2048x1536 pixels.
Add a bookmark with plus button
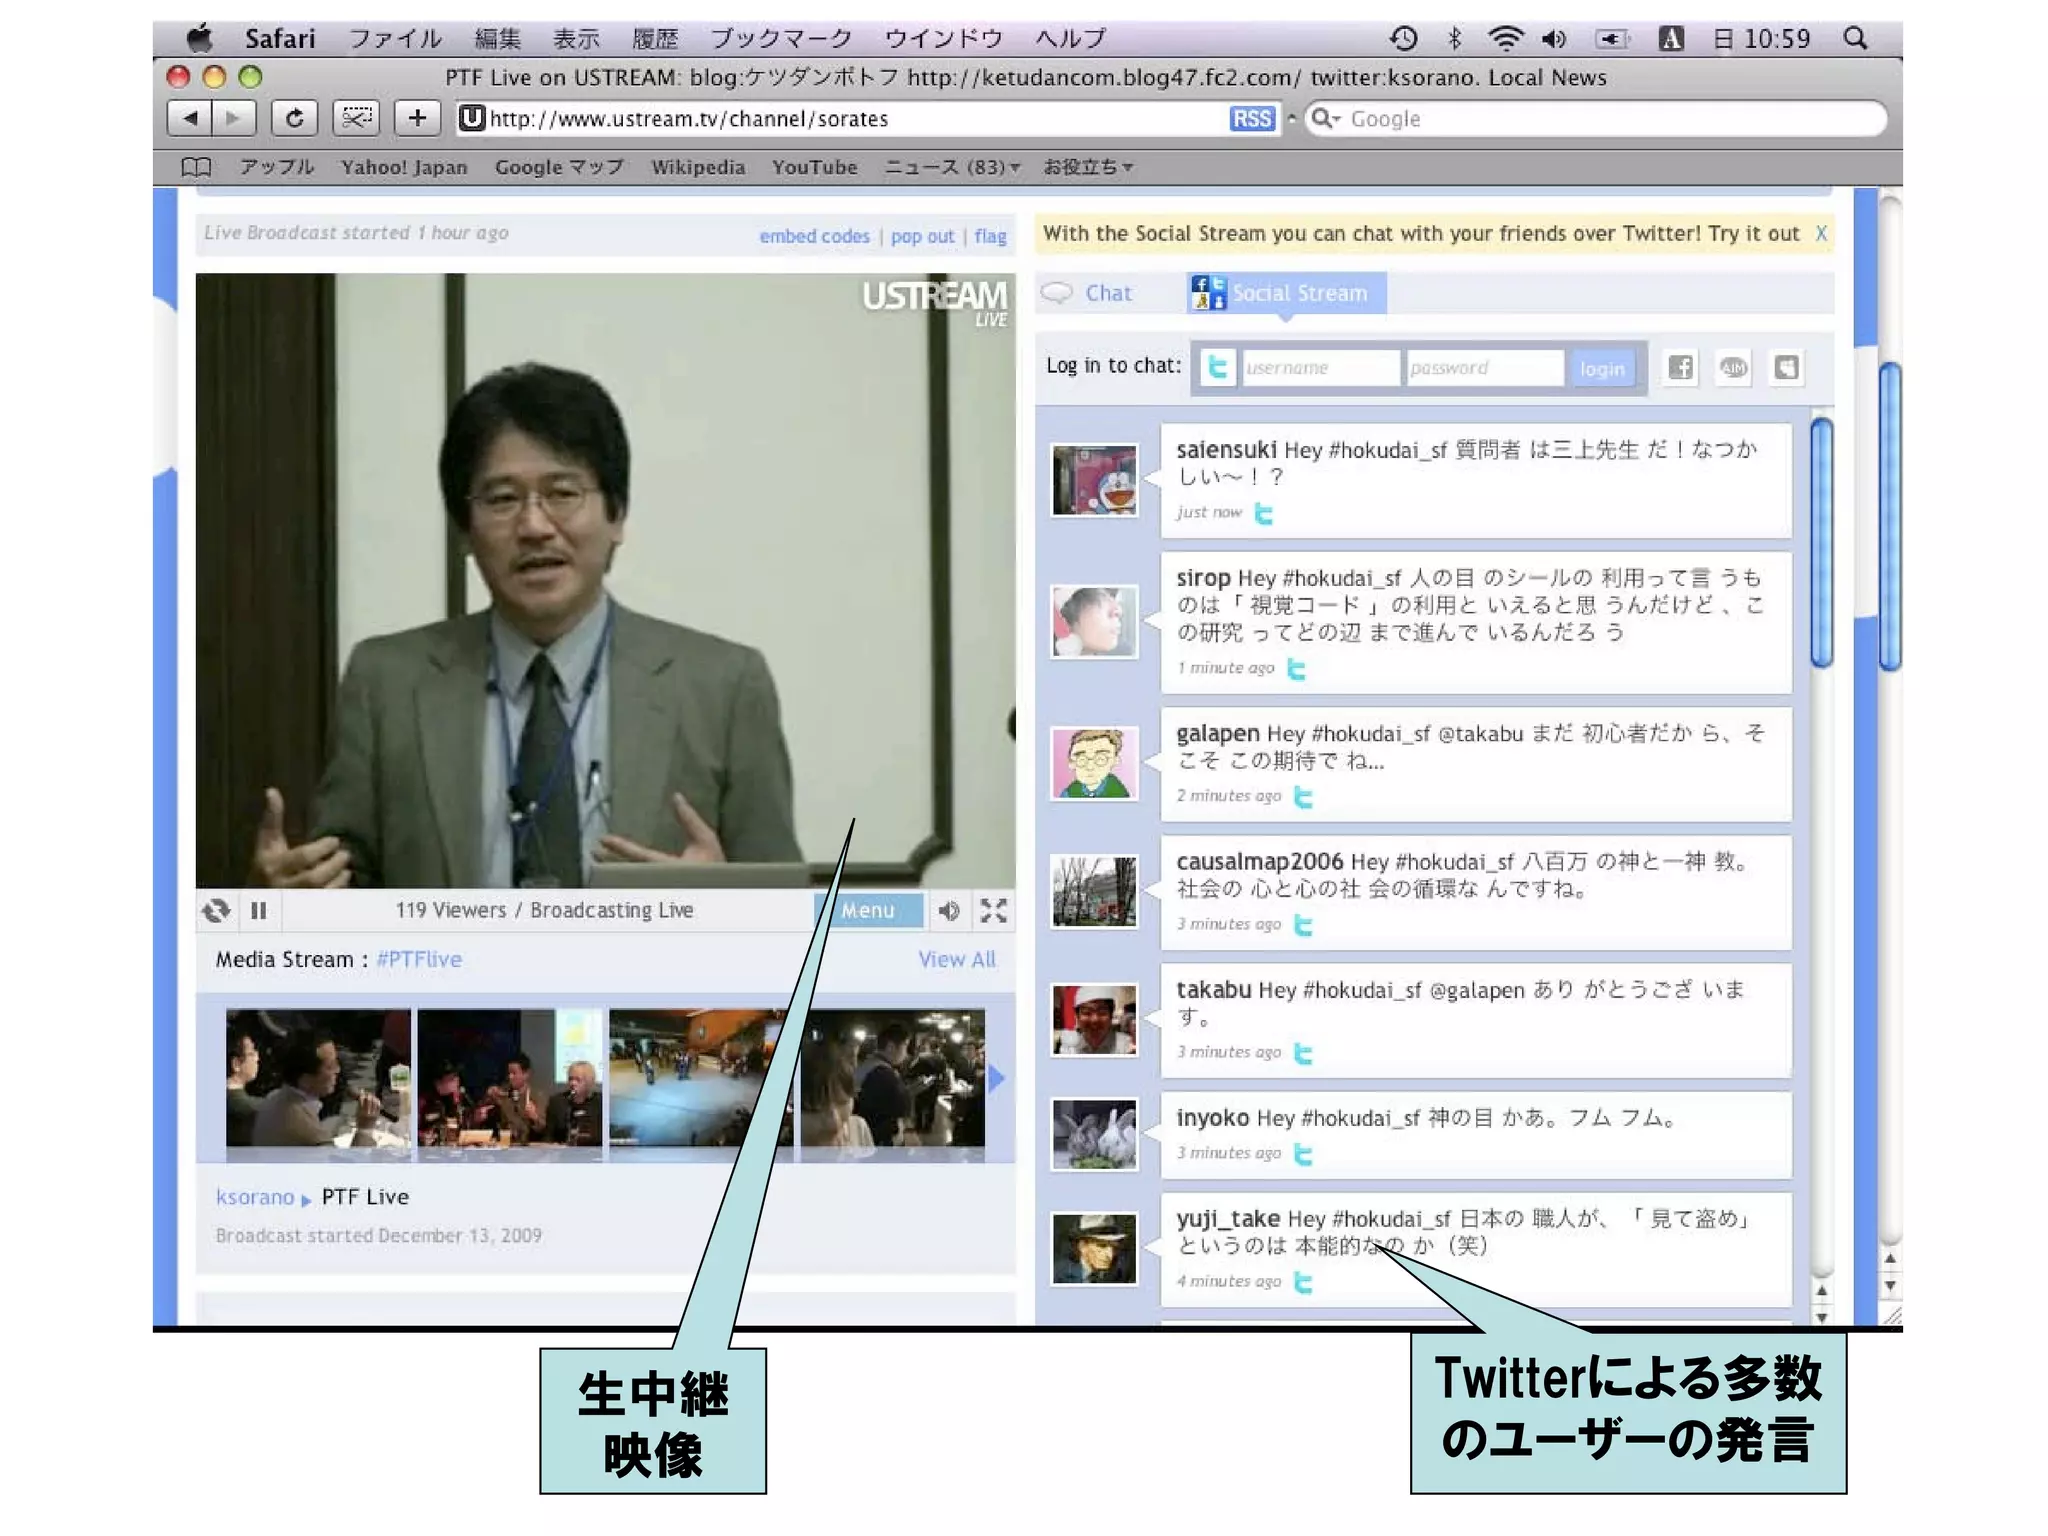[x=417, y=118]
